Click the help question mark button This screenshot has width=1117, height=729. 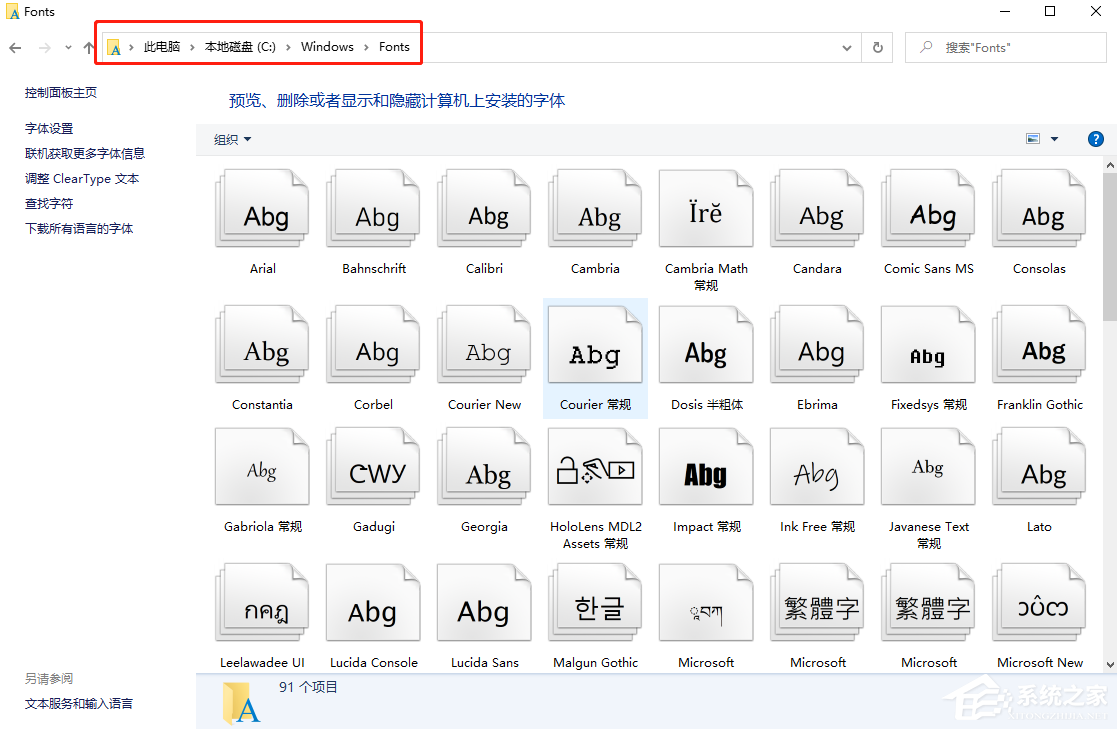1096,139
